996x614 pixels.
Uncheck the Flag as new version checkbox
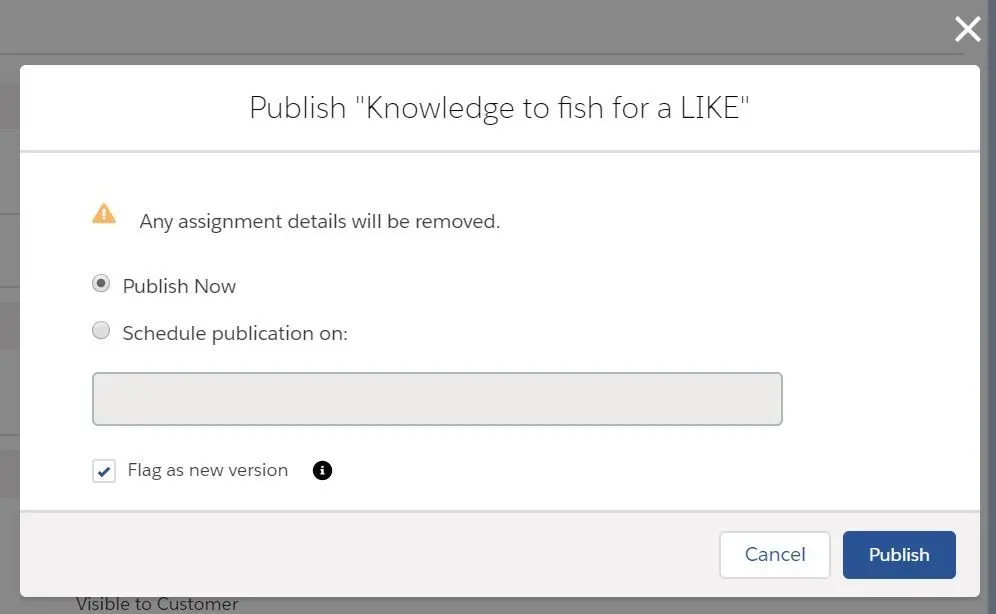pyautogui.click(x=104, y=471)
